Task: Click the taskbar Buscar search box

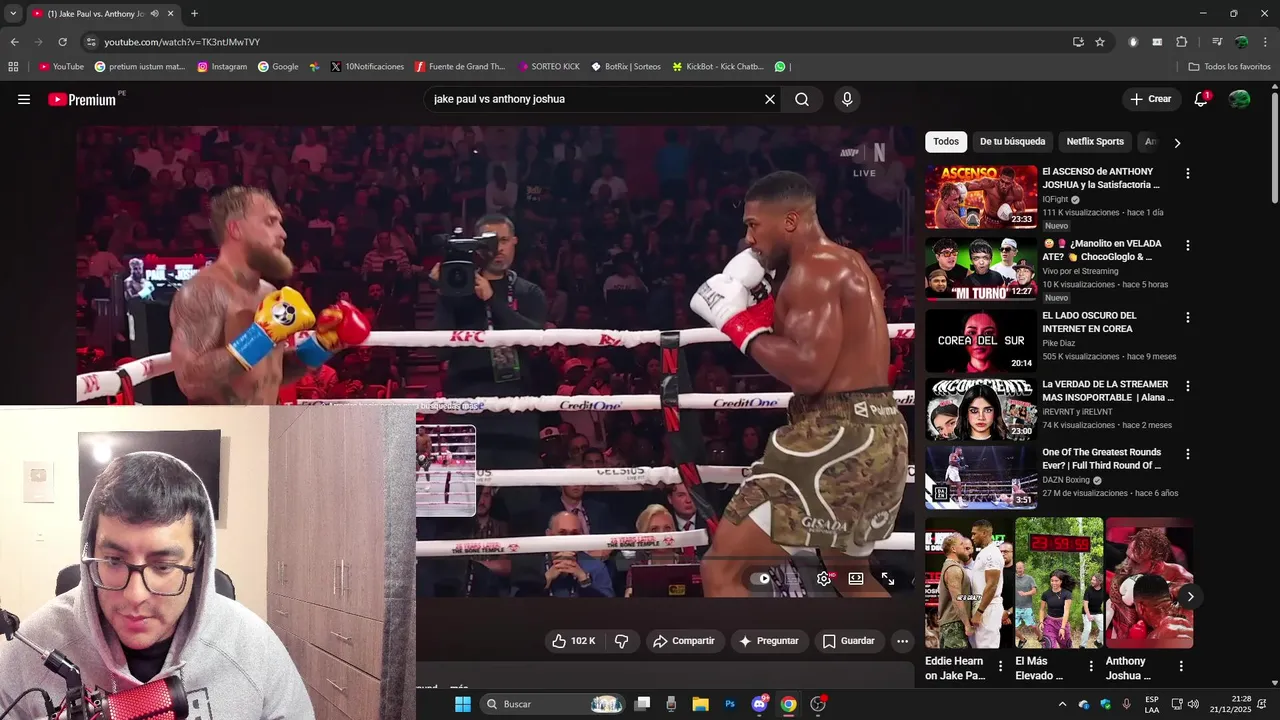Action: pos(552,704)
